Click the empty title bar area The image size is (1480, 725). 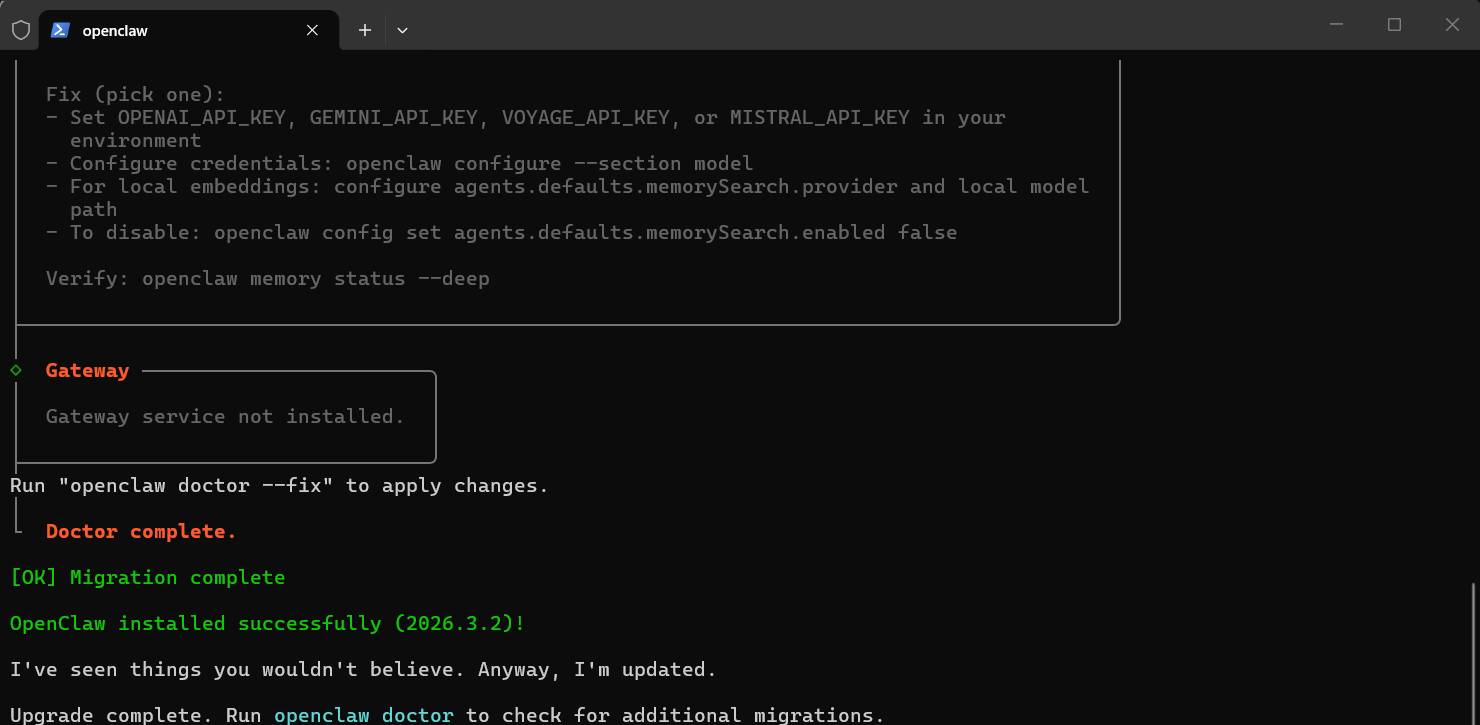tap(850, 25)
